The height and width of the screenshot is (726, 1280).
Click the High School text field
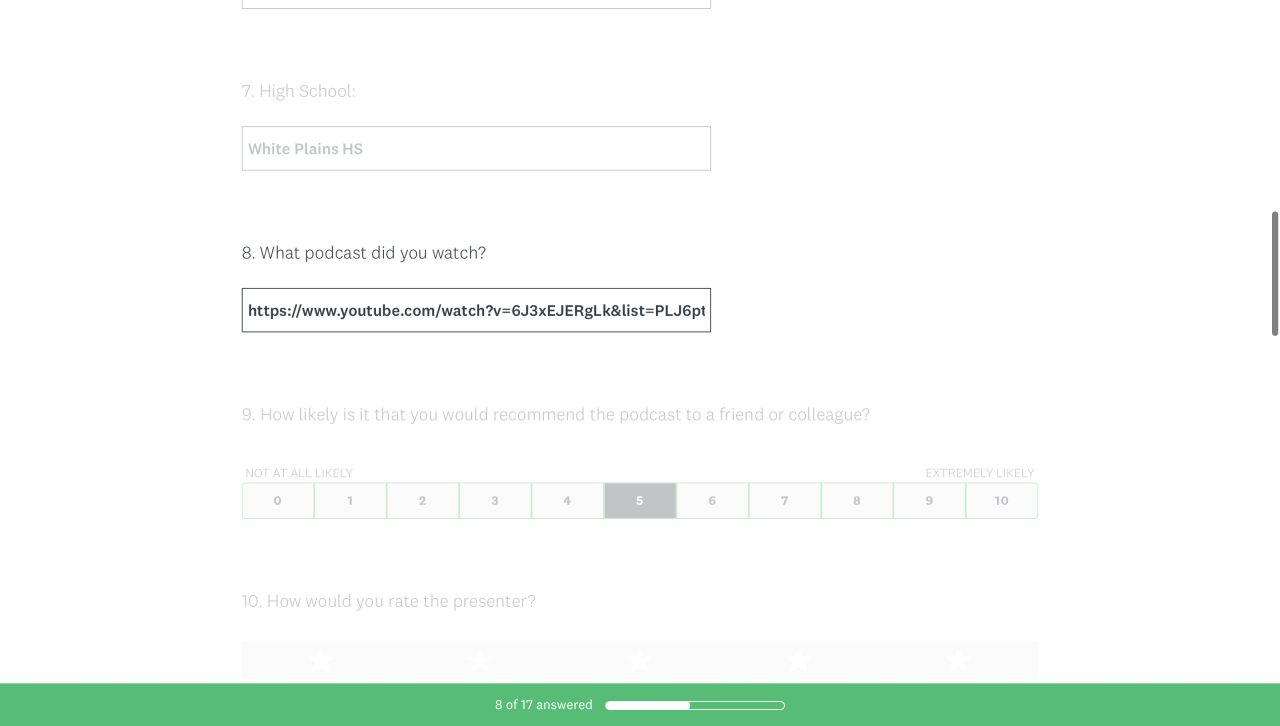(476, 149)
